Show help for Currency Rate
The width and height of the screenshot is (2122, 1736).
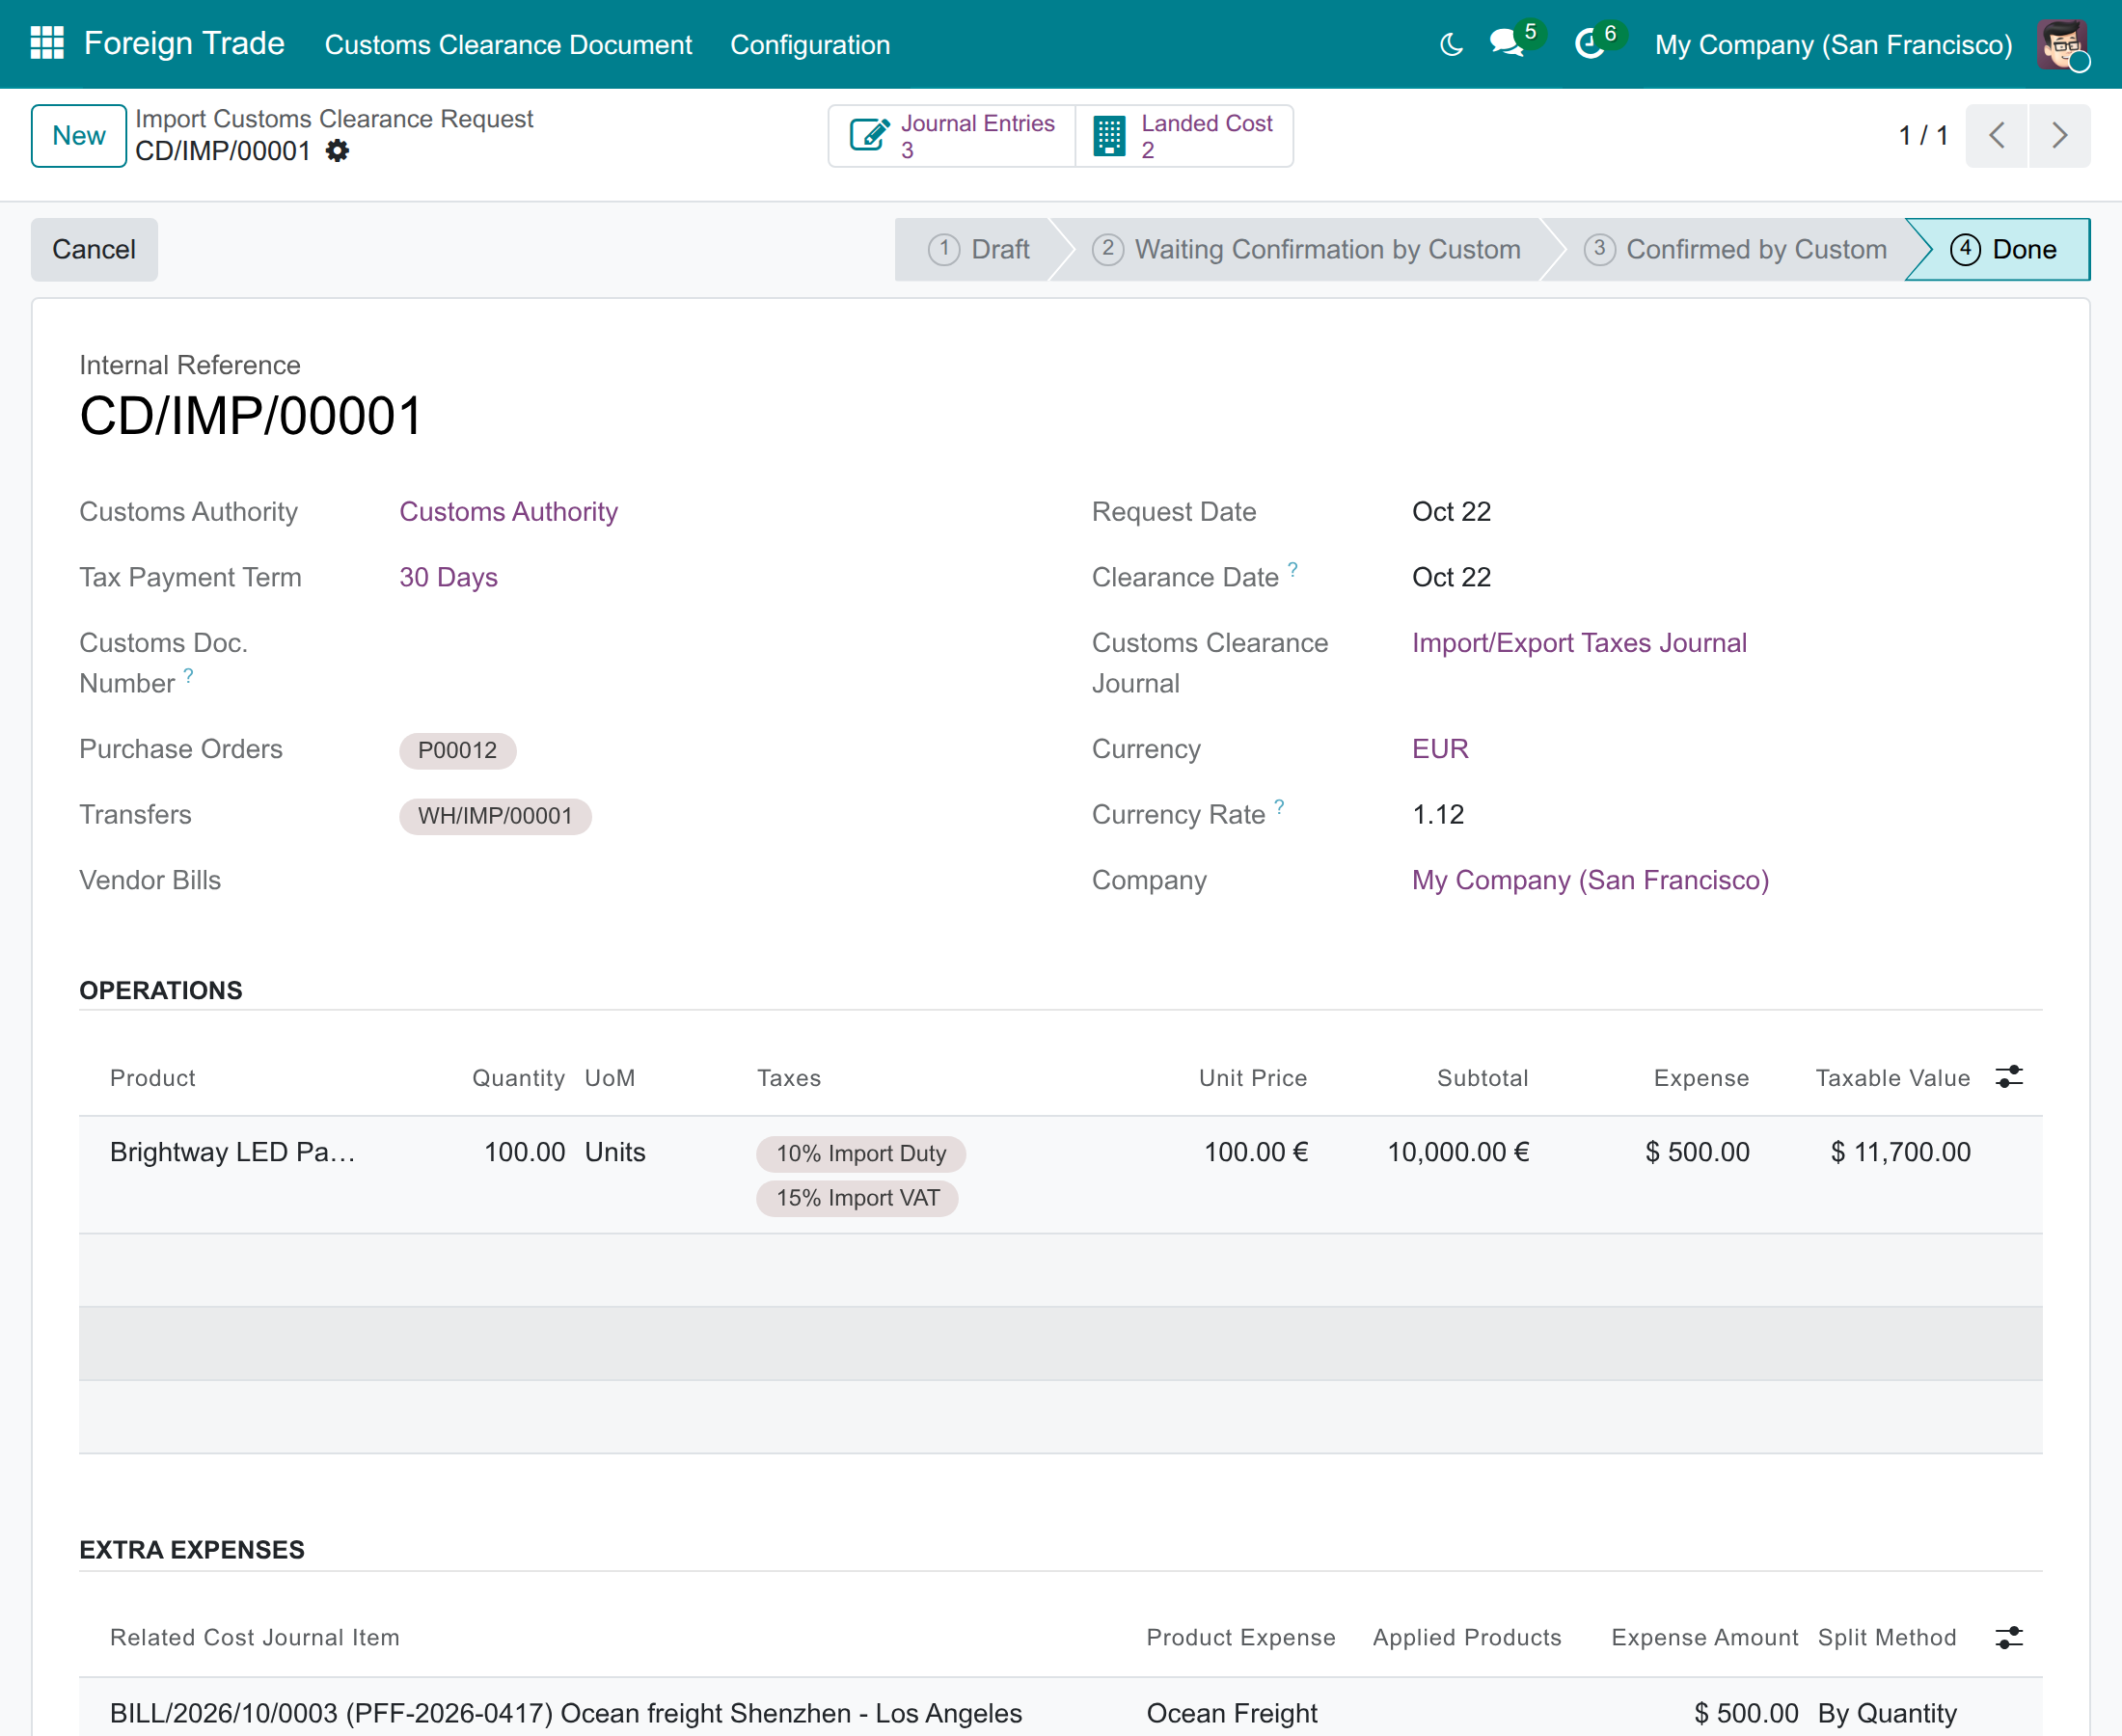1279,806
